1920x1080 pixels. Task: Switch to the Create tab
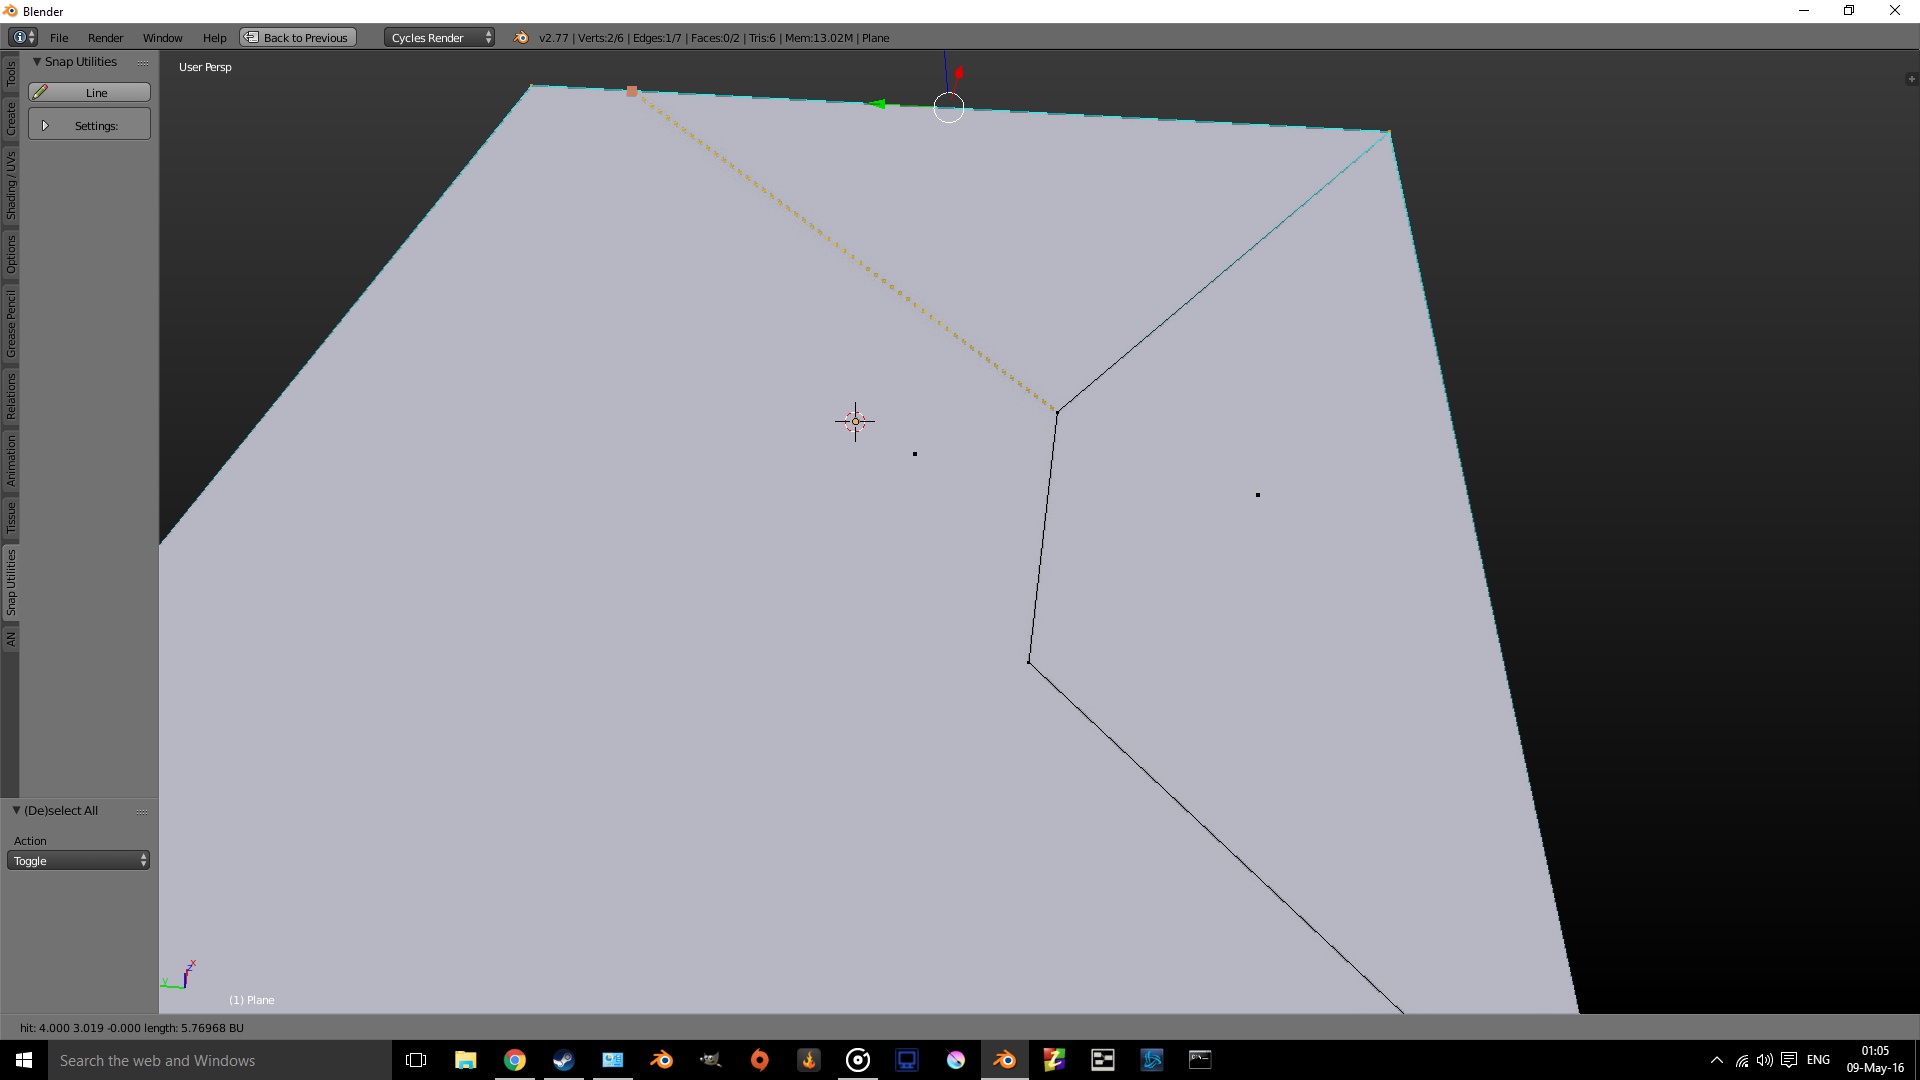[11, 118]
